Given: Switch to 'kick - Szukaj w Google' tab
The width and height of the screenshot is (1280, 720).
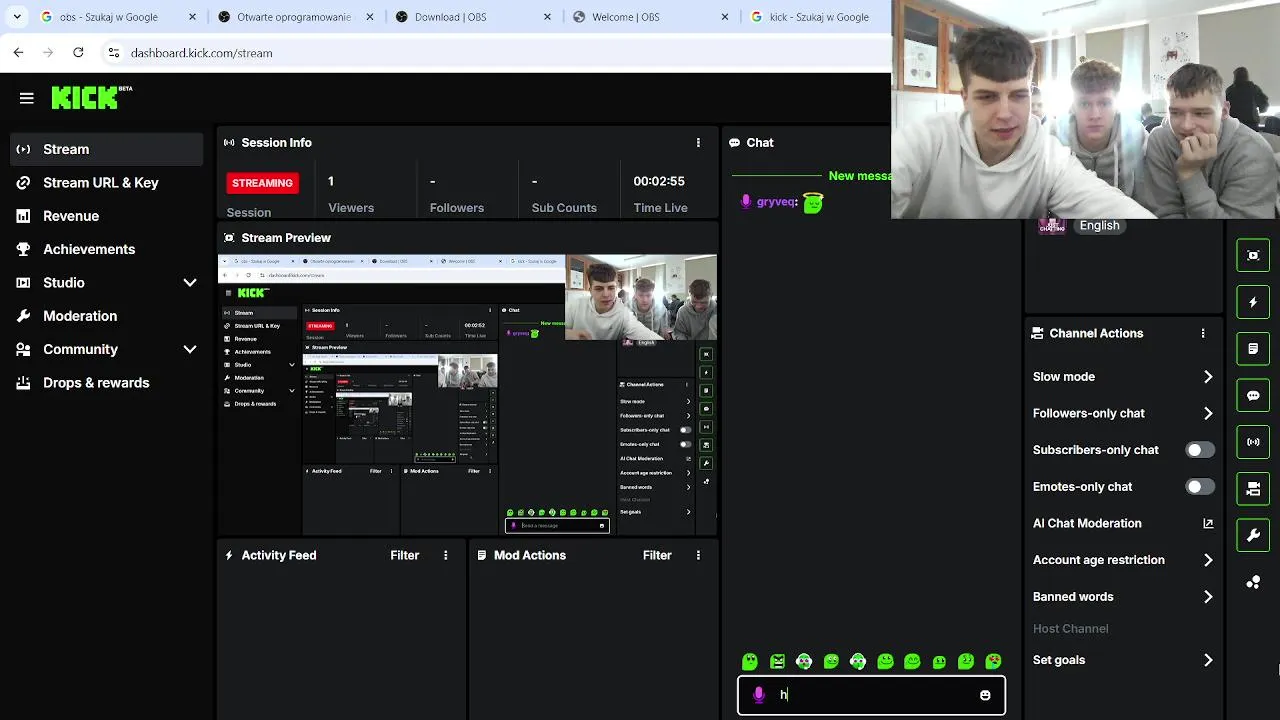Looking at the screenshot, I should click(818, 17).
